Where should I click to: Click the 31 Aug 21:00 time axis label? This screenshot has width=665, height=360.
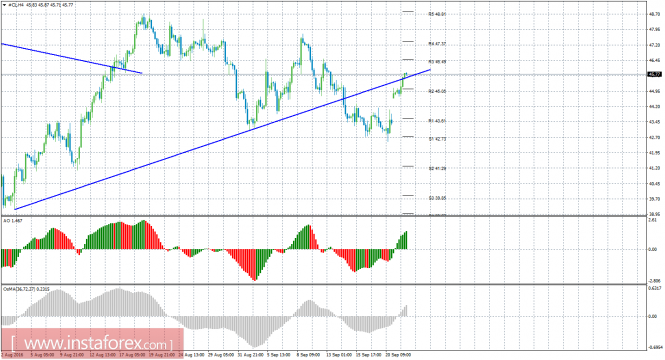click(250, 354)
